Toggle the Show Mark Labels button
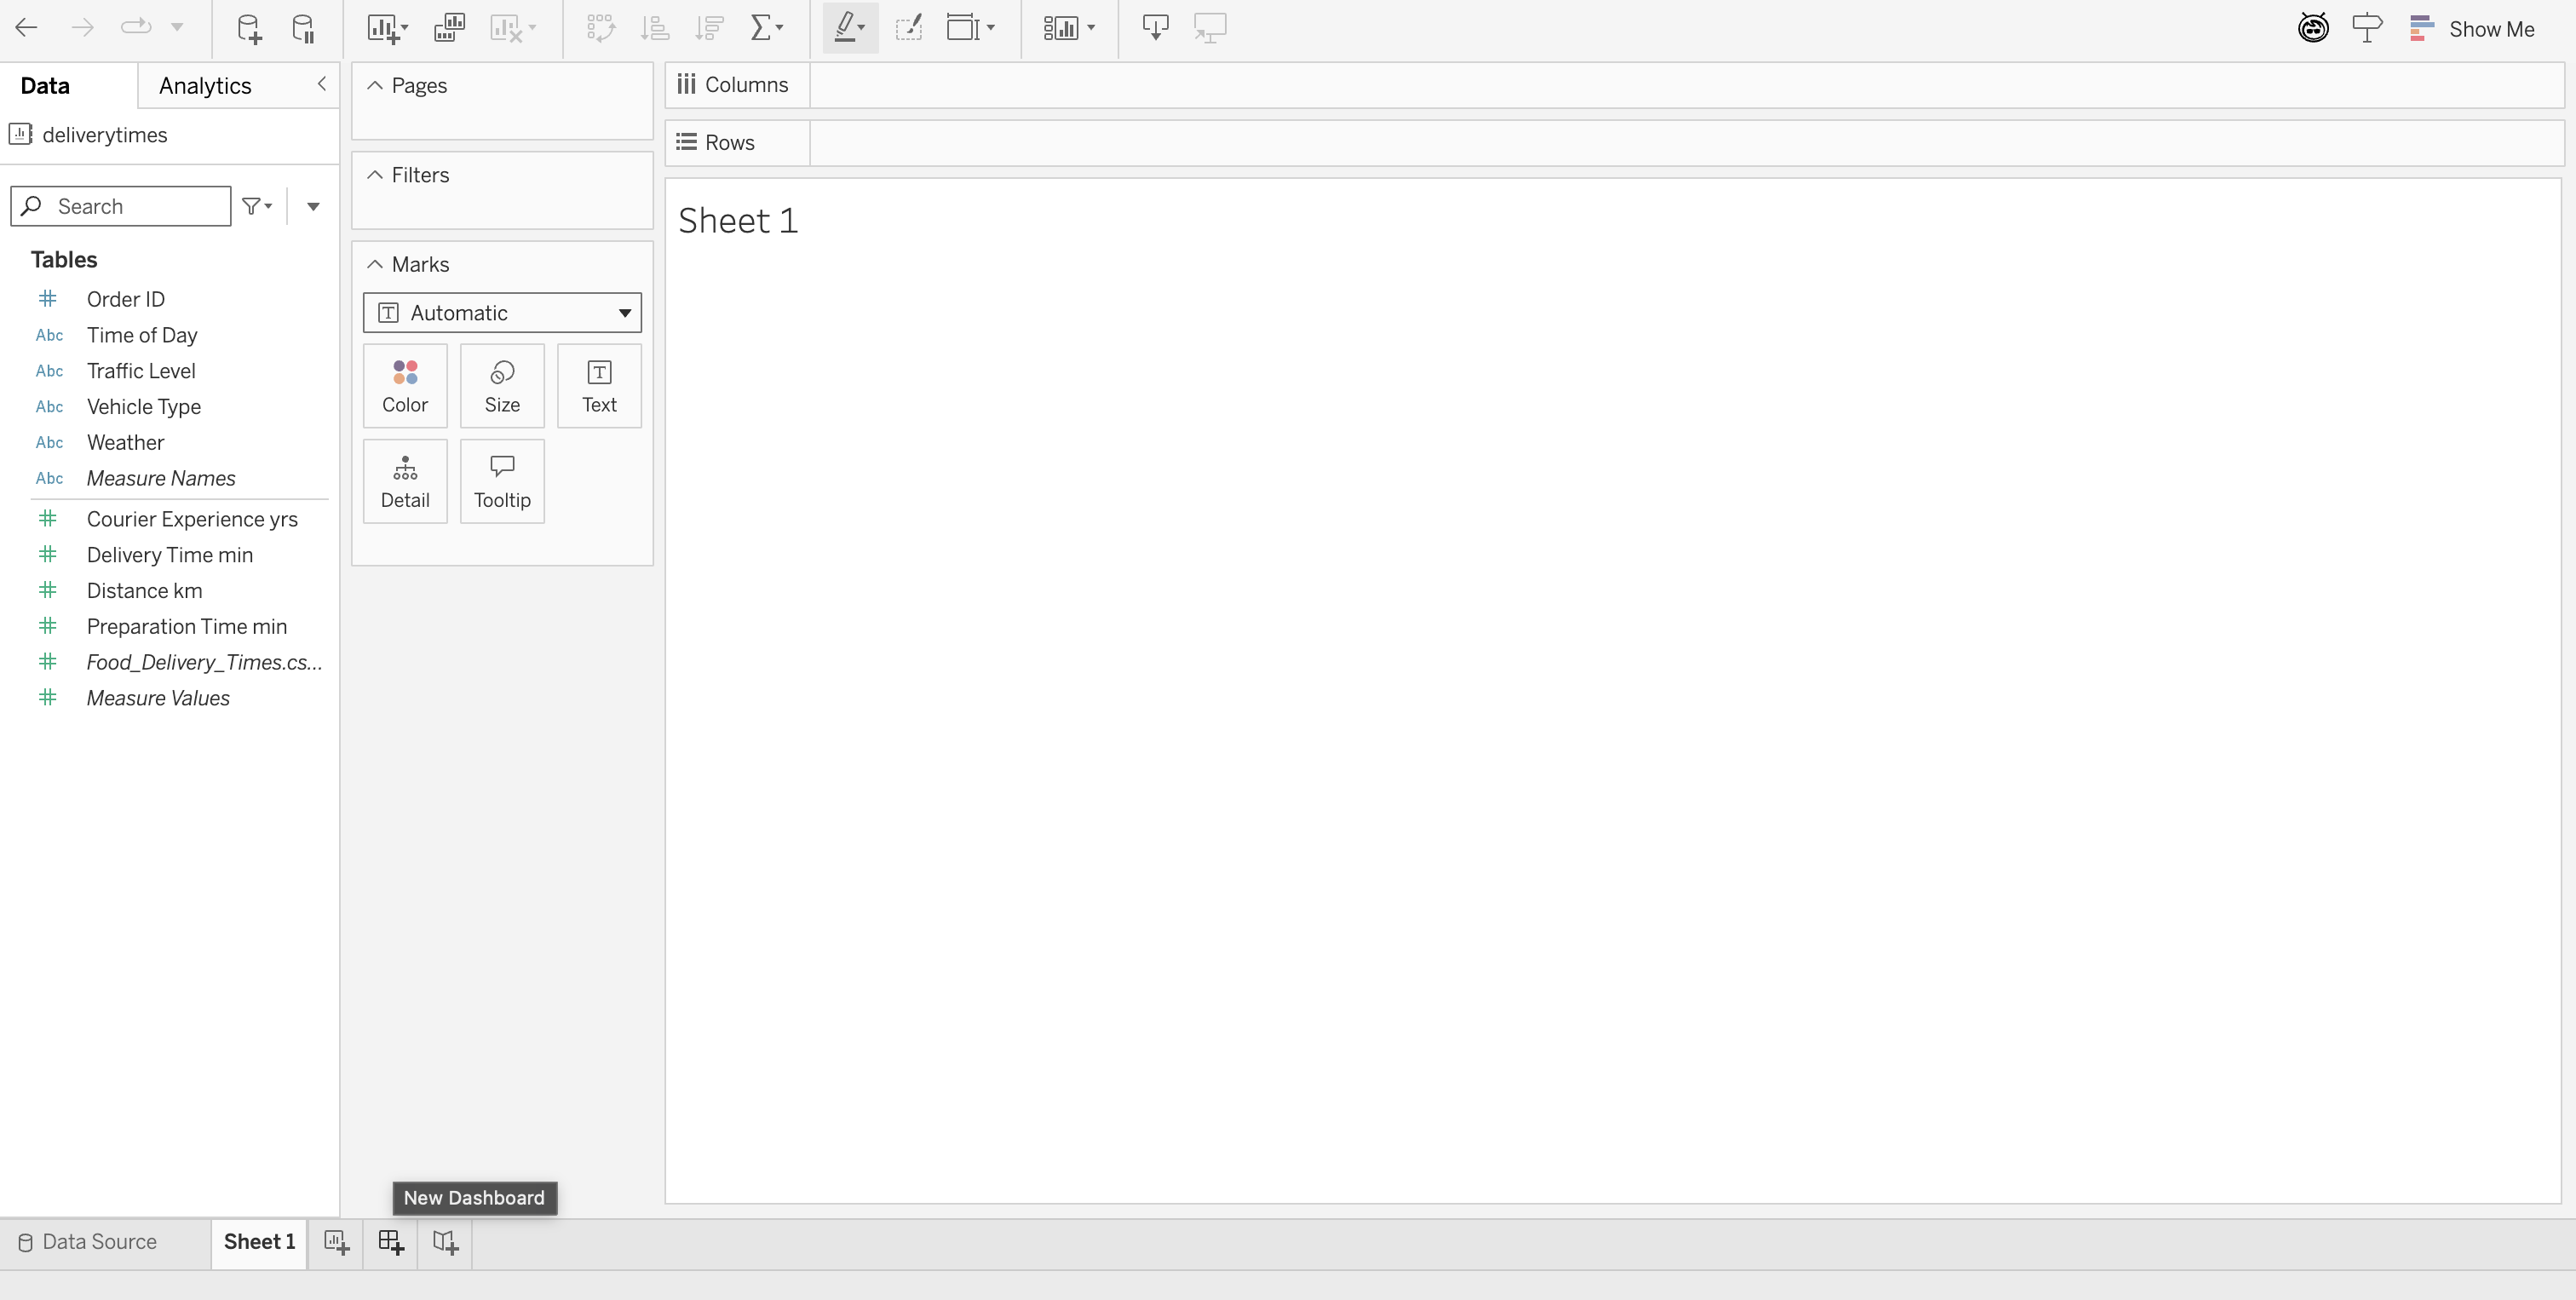The image size is (2576, 1300). [908, 27]
